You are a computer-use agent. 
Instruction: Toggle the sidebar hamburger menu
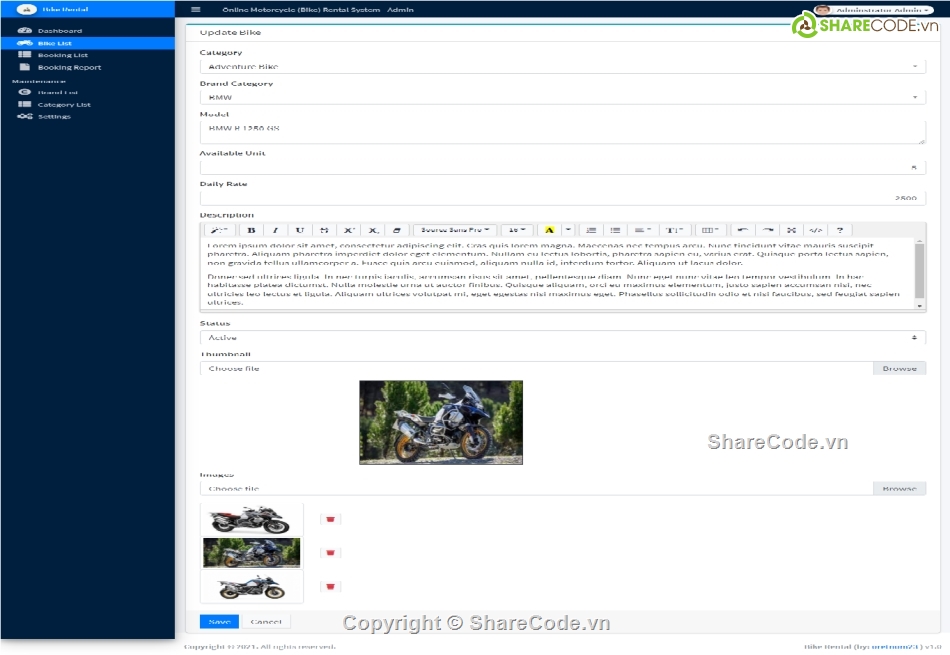(x=195, y=10)
